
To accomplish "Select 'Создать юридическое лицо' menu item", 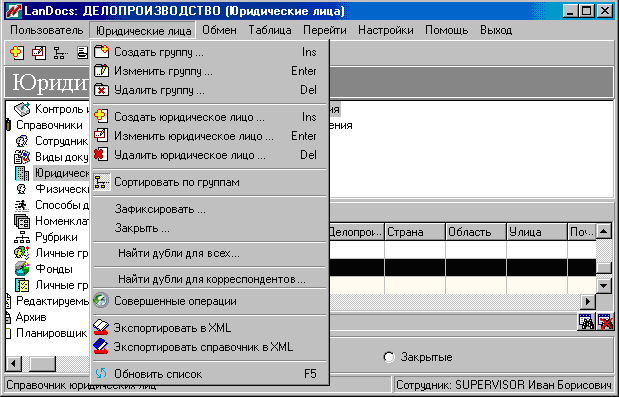I will point(210,117).
